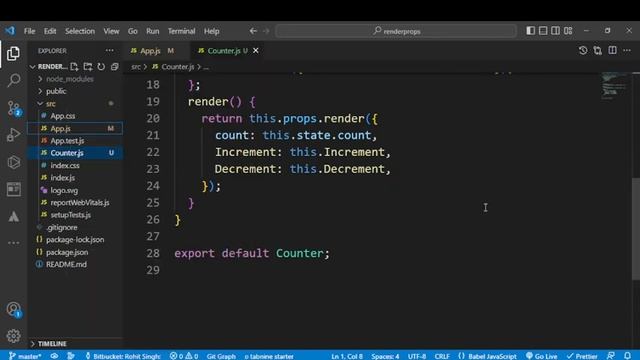This screenshot has width=640, height=360.
Task: Show additional views via activity bar ellipsis
Action: tap(13, 243)
